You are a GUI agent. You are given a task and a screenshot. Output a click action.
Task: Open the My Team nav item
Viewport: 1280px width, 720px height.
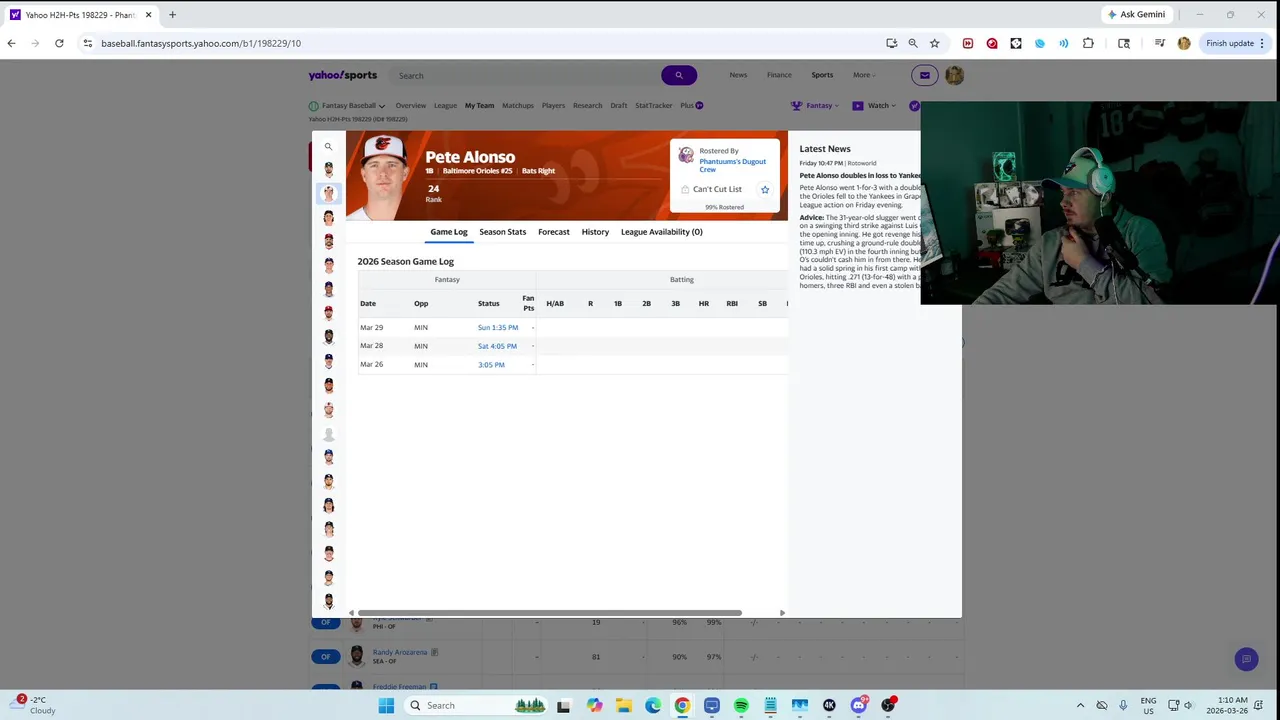[479, 105]
